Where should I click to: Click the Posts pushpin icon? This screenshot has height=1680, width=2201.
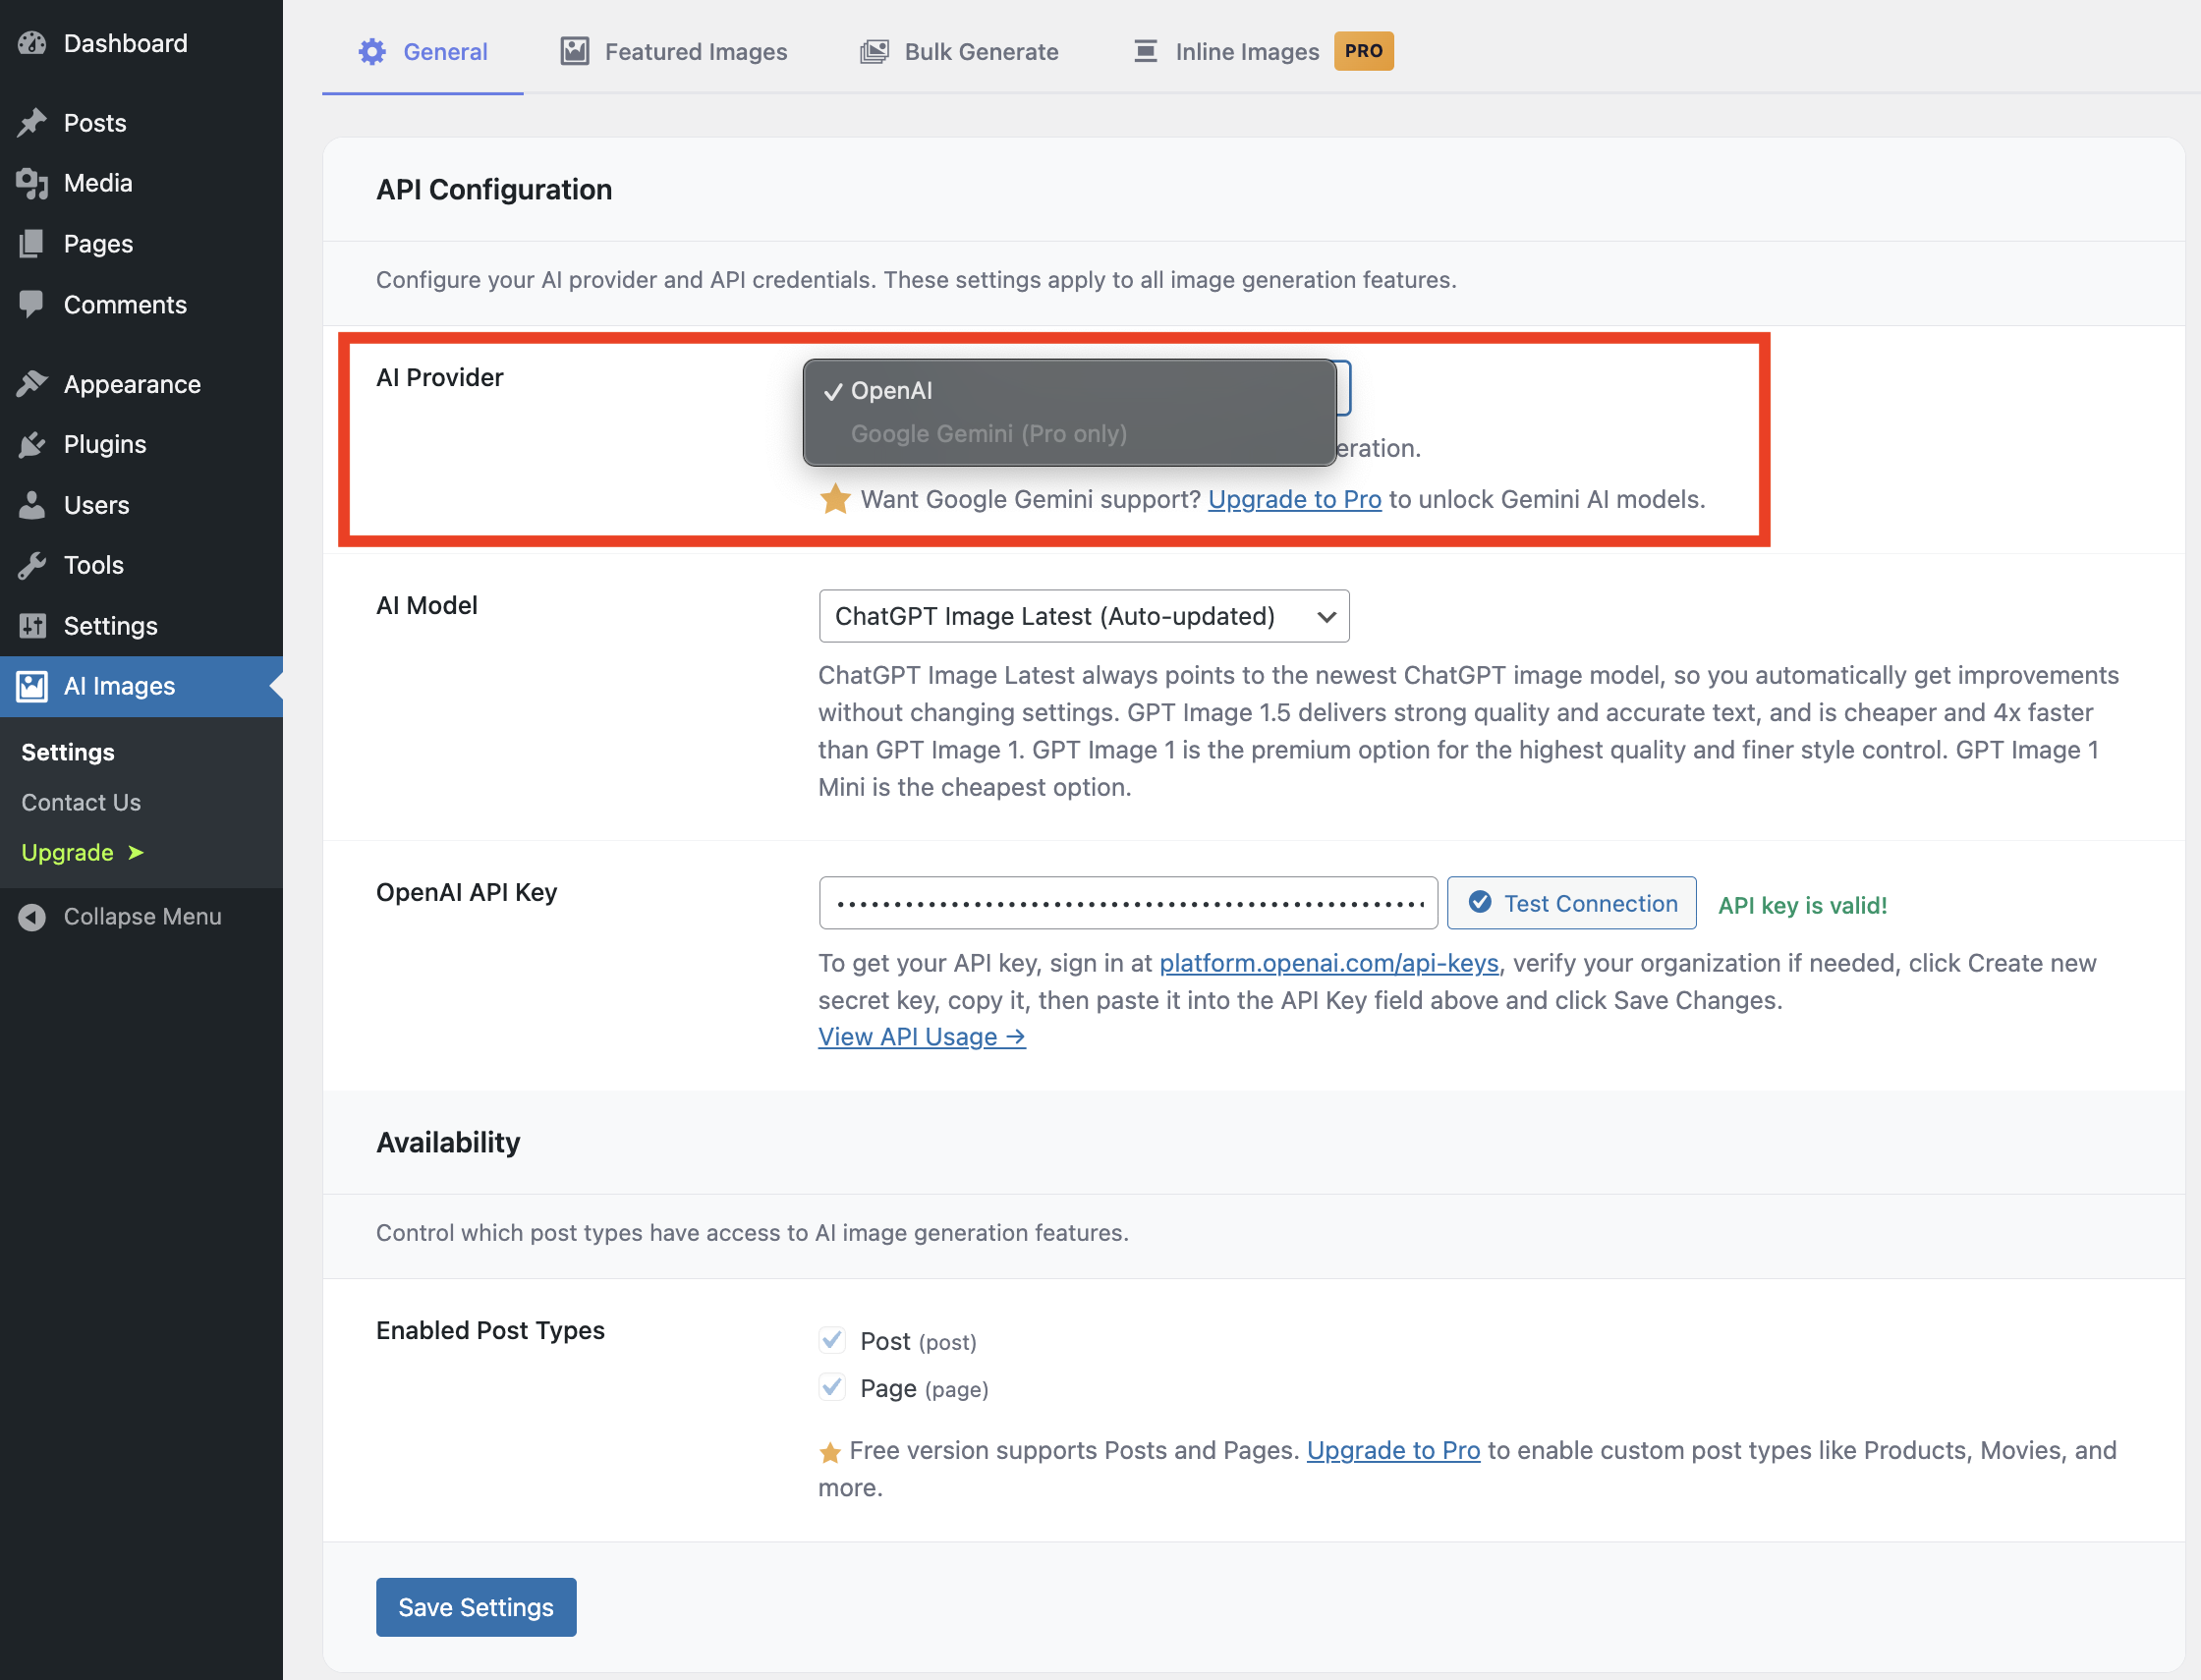coord(32,122)
